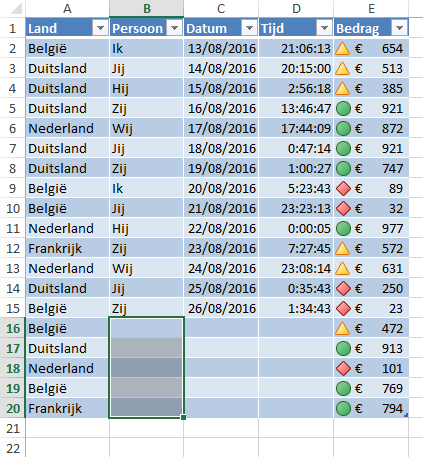Screen dimensions: 423x457
Task: Click the red diamond icon beside 89
Action: coord(343,189)
